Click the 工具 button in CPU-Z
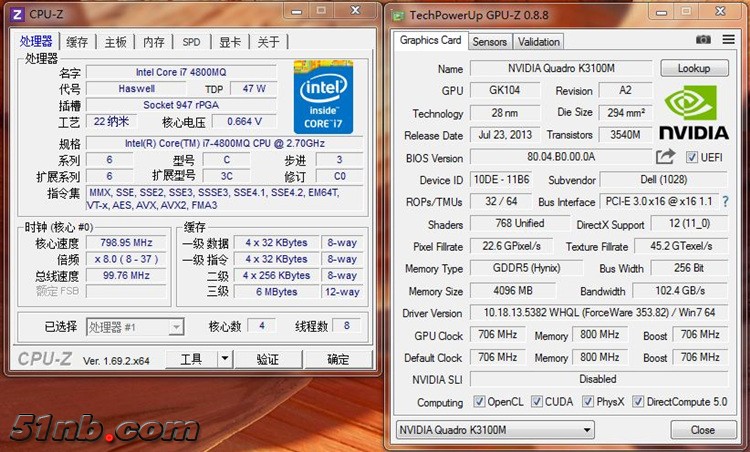Image resolution: width=750 pixels, height=452 pixels. click(x=191, y=359)
